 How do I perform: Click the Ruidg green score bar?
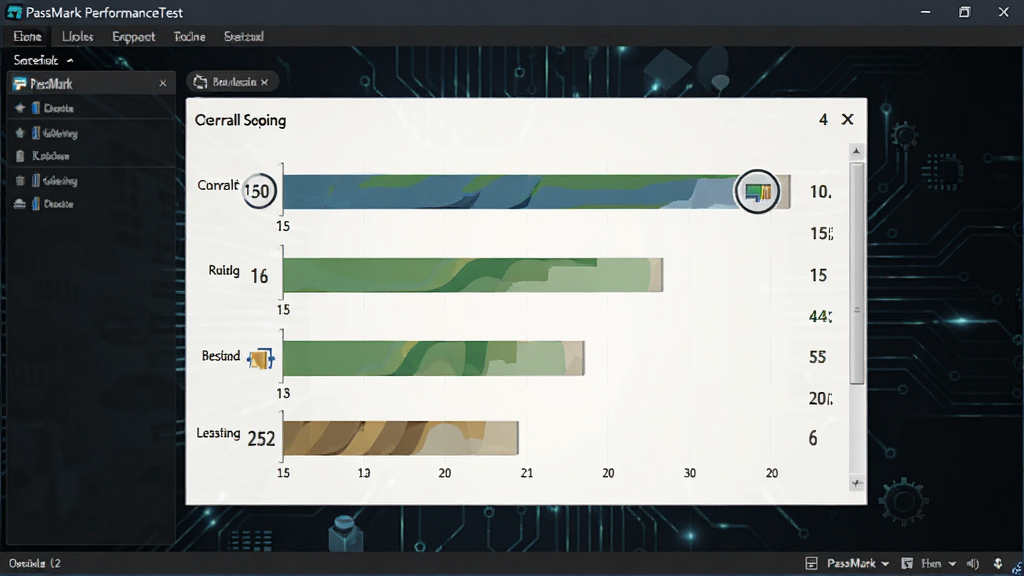tap(473, 274)
